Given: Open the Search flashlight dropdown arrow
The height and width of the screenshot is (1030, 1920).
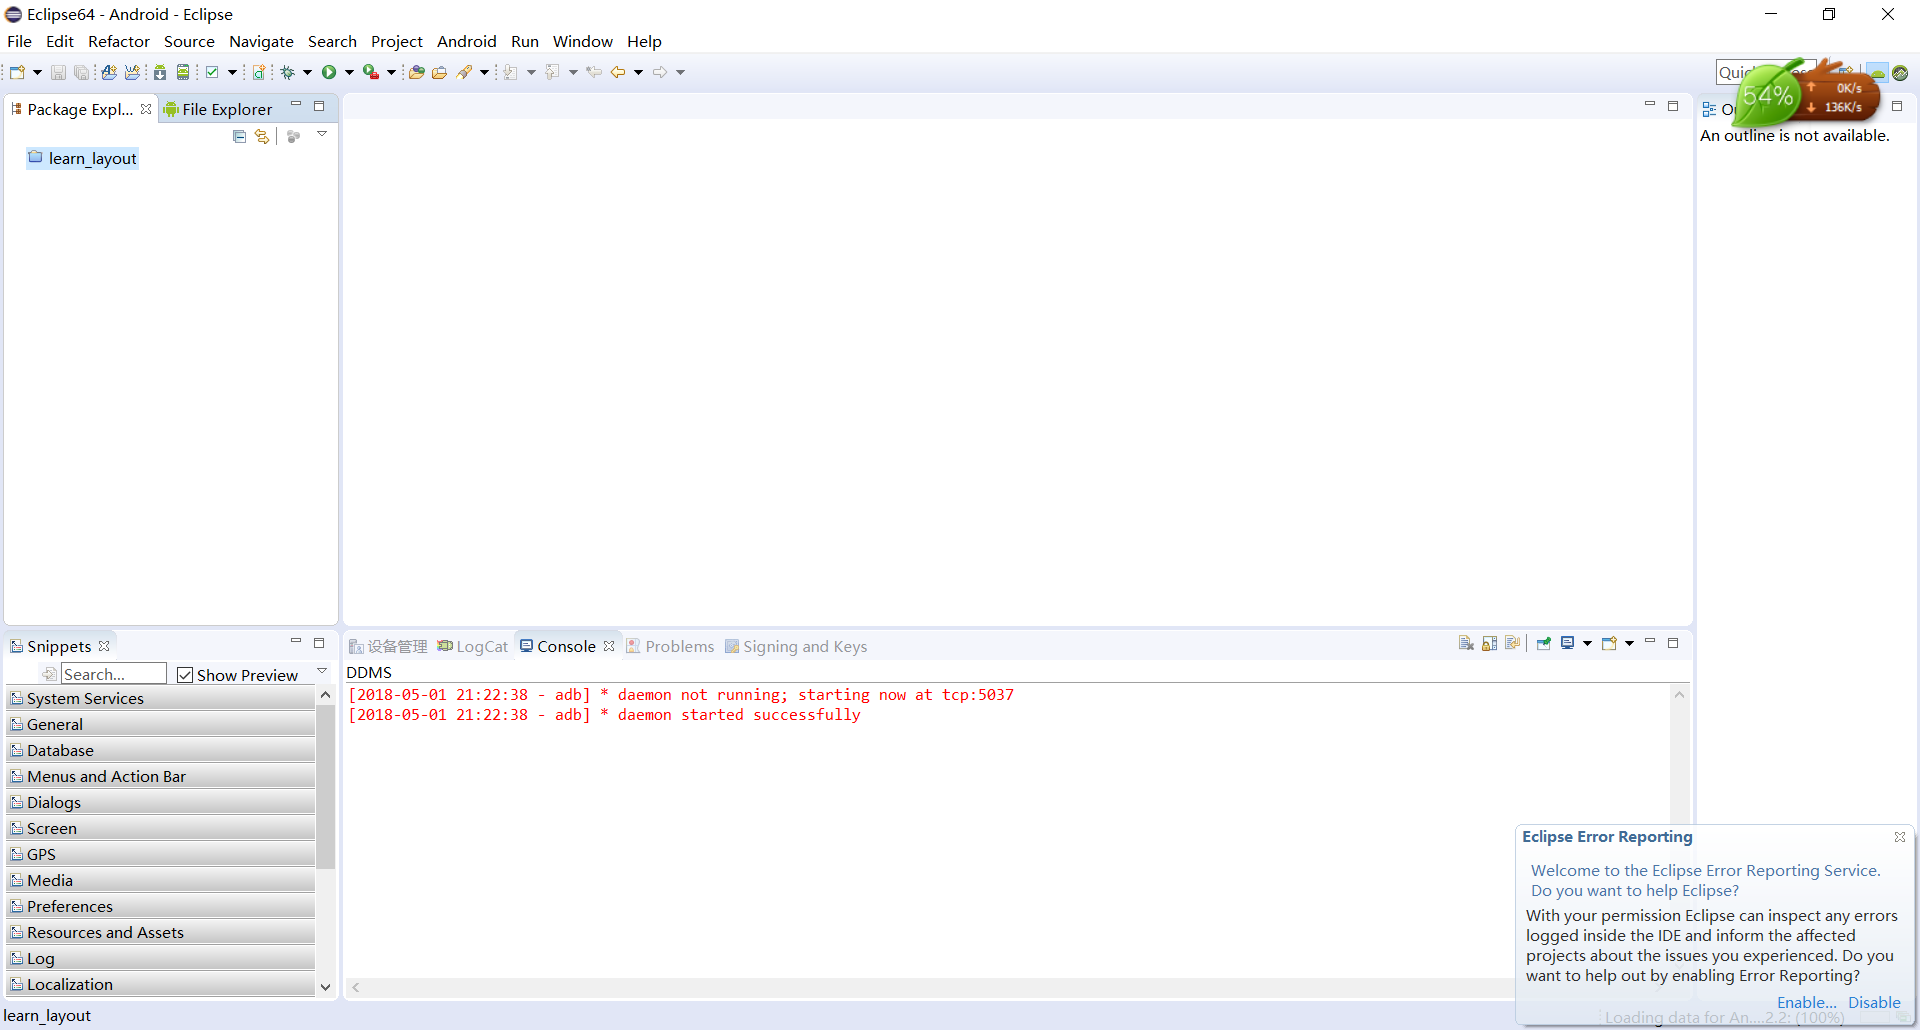Looking at the screenshot, I should pyautogui.click(x=484, y=72).
